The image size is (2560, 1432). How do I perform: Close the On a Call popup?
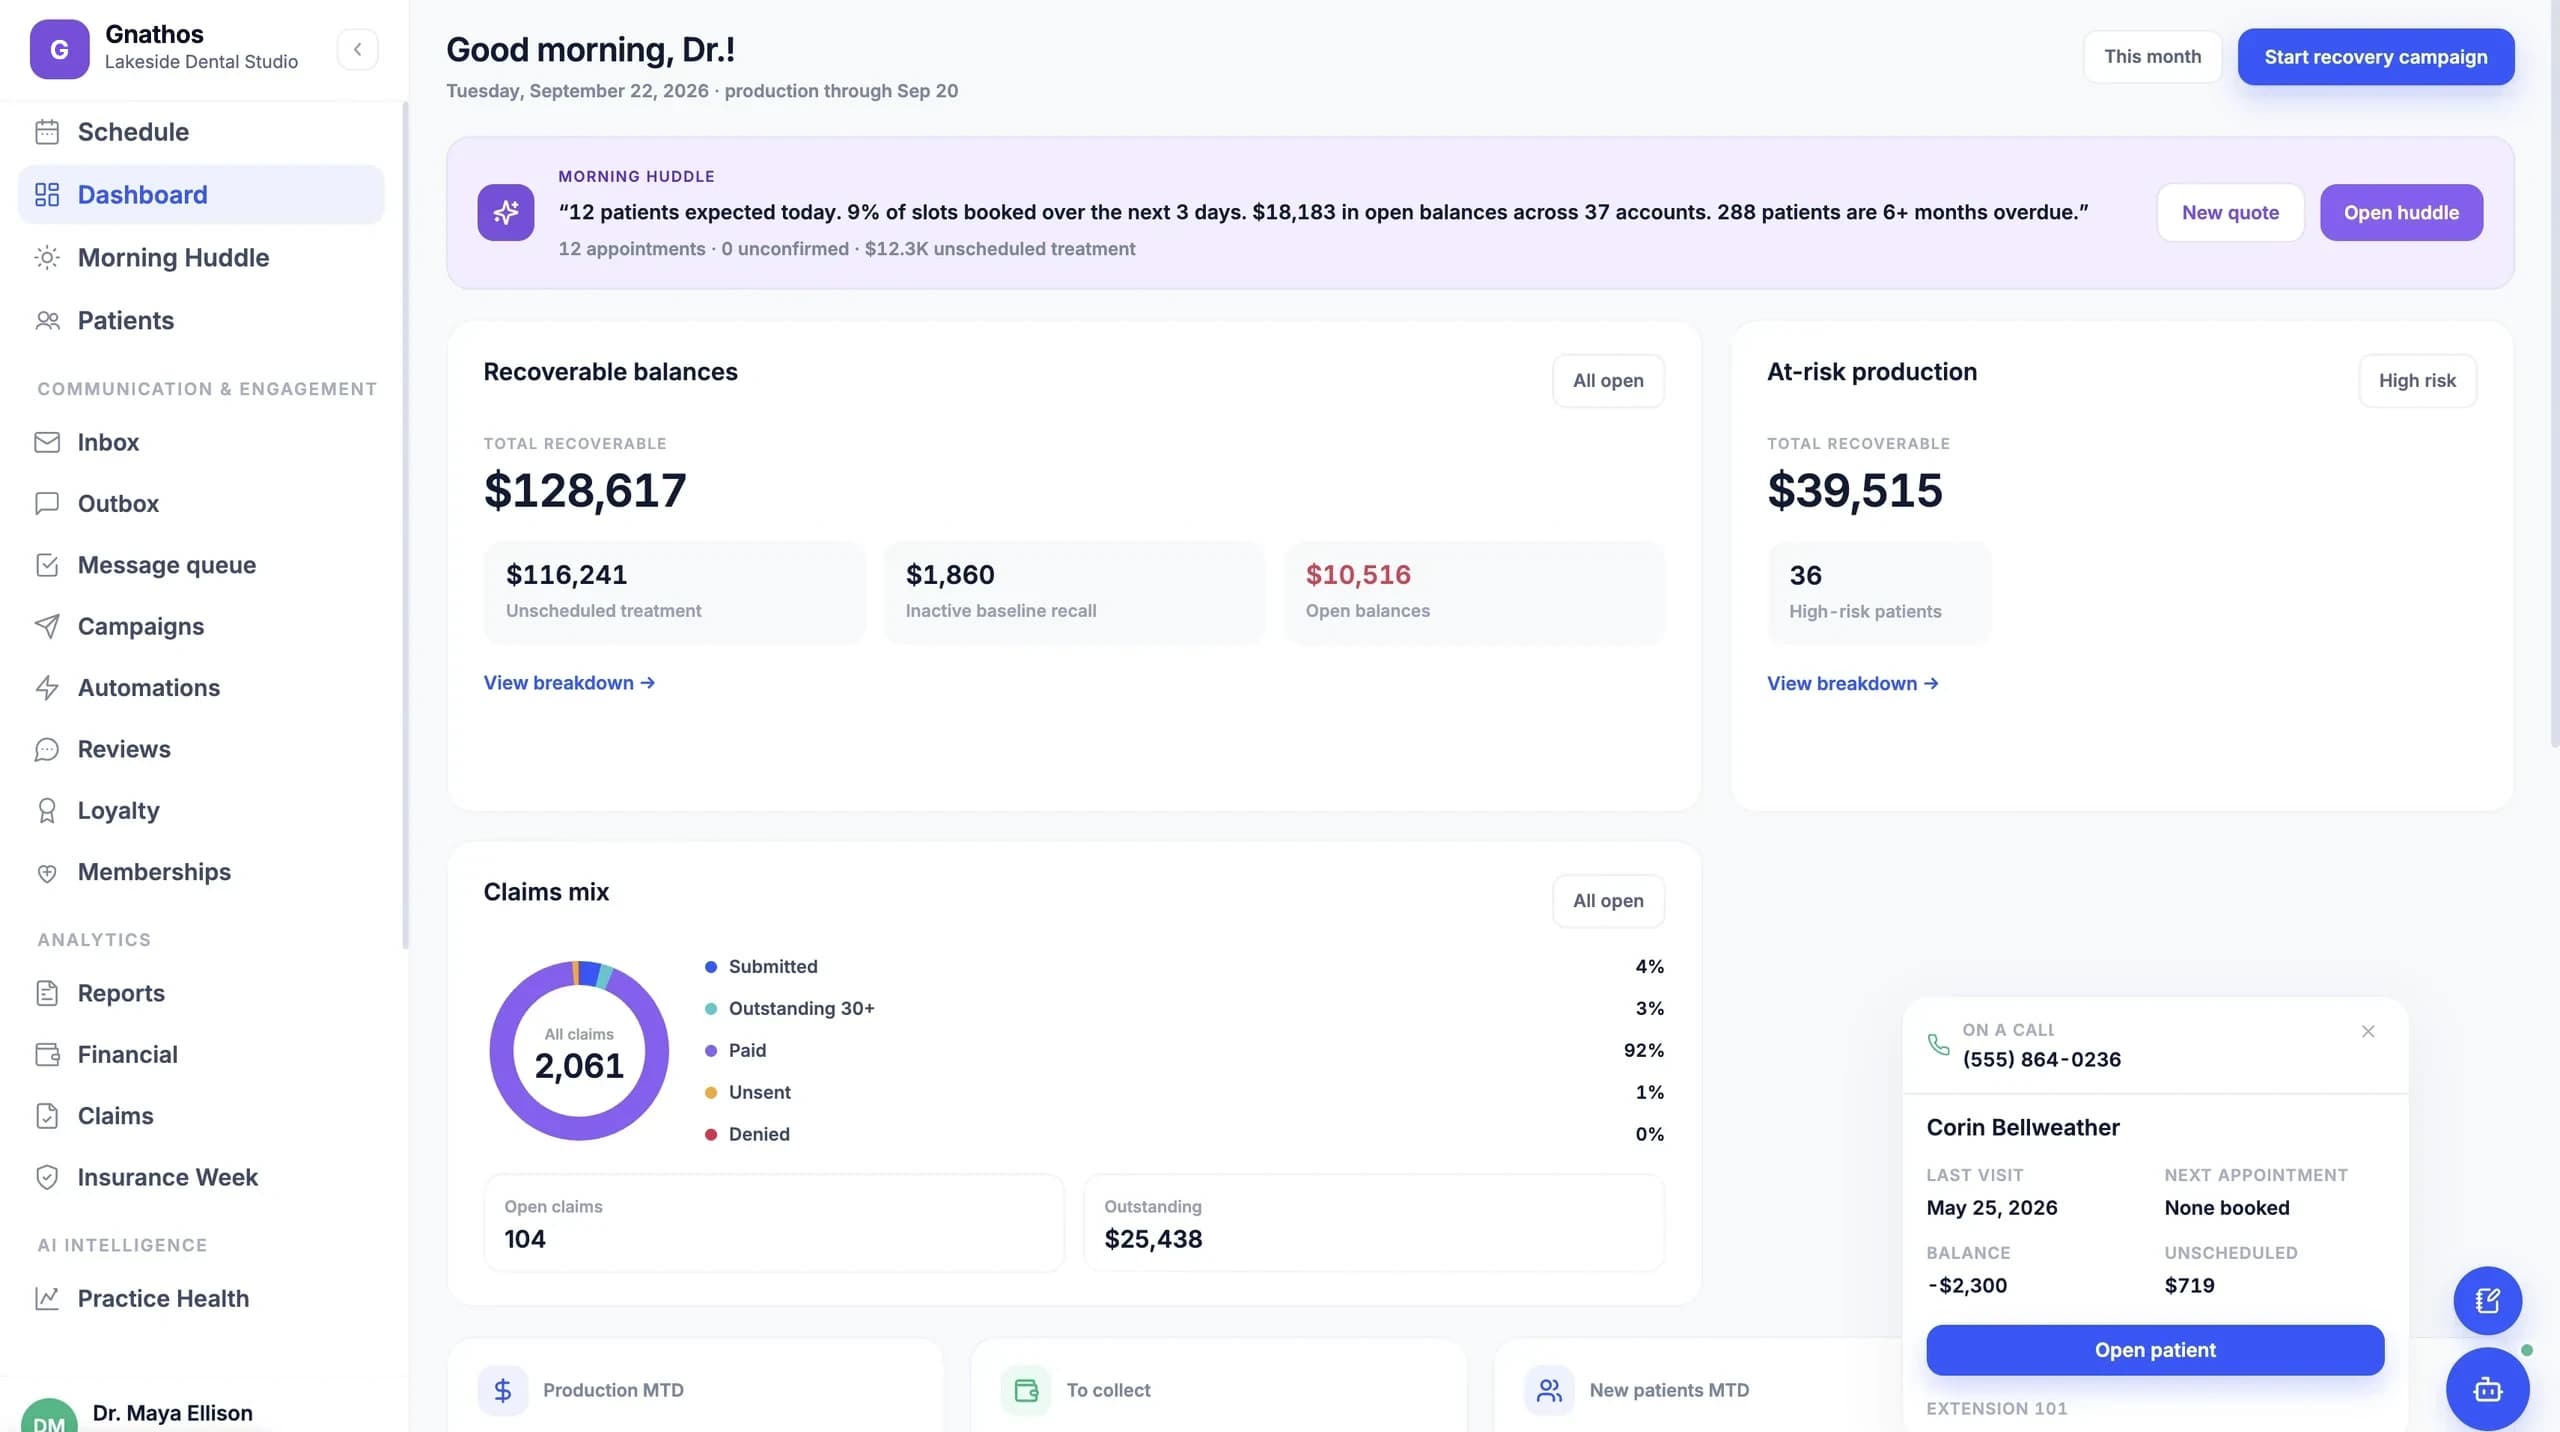(x=2368, y=1031)
